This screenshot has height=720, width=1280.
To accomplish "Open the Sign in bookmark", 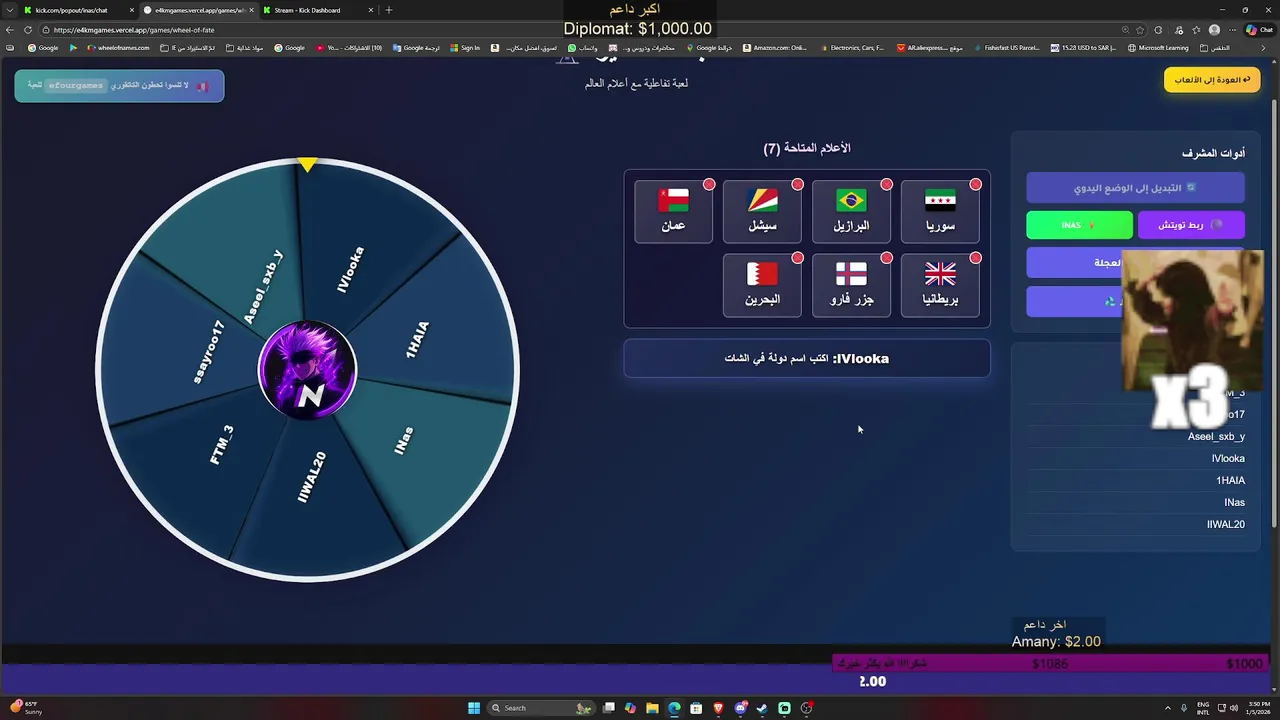I will [465, 48].
